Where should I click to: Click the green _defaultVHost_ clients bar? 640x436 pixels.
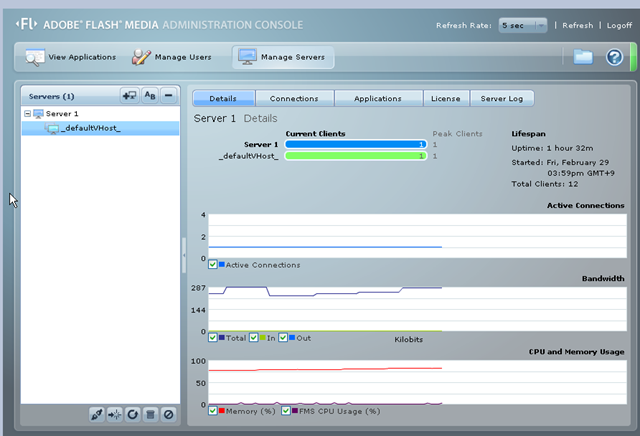click(x=356, y=156)
